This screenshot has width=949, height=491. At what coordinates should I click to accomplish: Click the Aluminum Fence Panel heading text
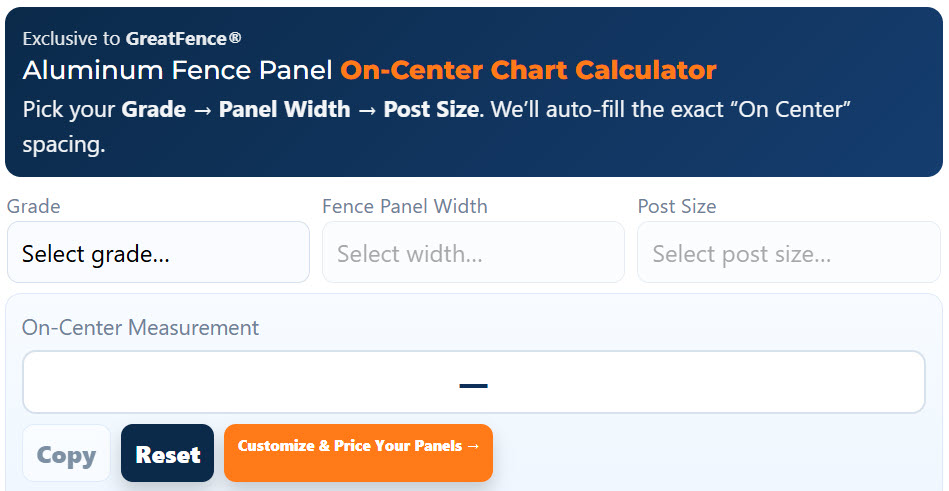click(x=178, y=71)
